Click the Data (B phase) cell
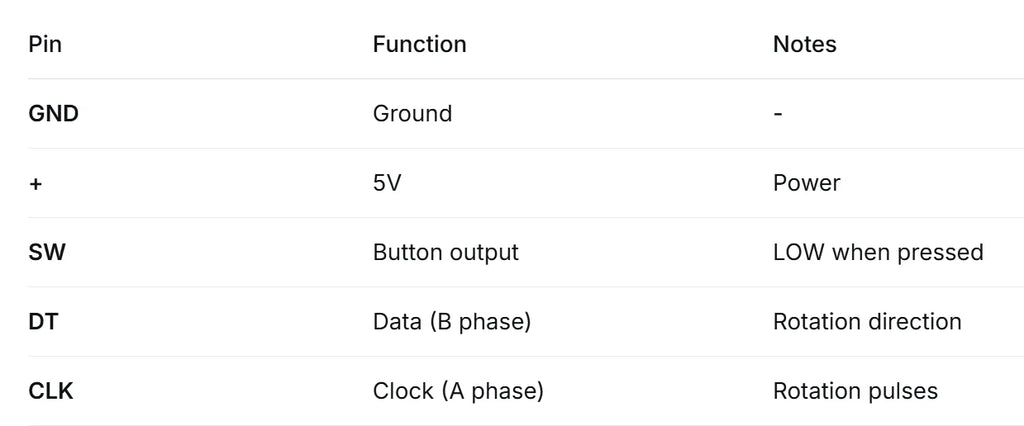The image size is (1024, 426). [x=452, y=321]
